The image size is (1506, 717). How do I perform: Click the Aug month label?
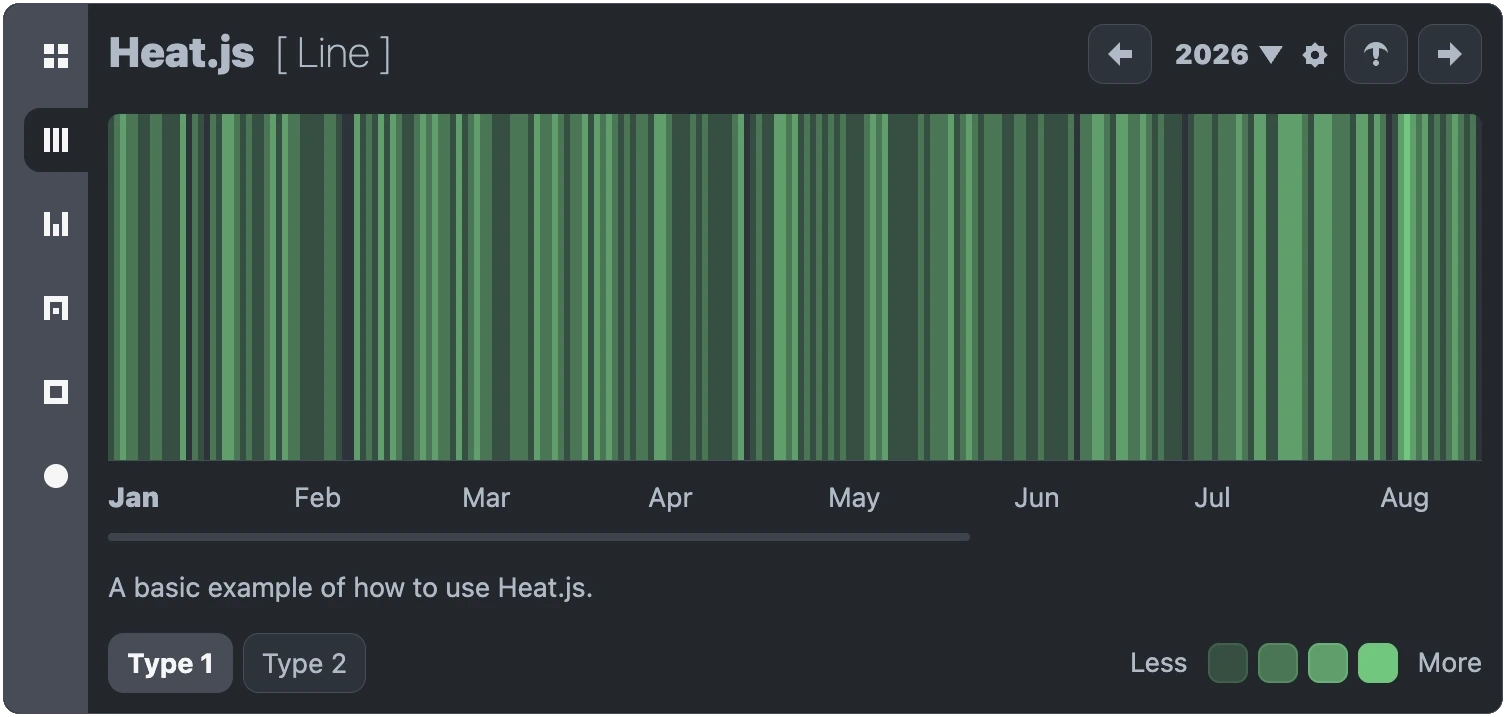coord(1404,498)
